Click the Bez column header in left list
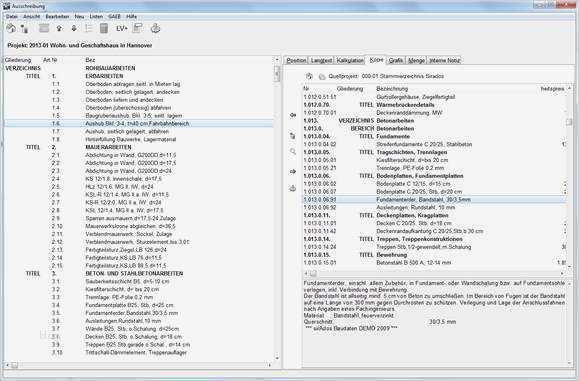579x381 pixels. click(90, 60)
